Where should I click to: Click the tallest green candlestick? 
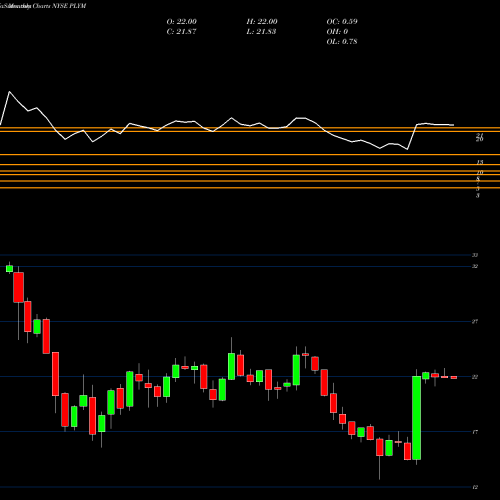point(416,418)
